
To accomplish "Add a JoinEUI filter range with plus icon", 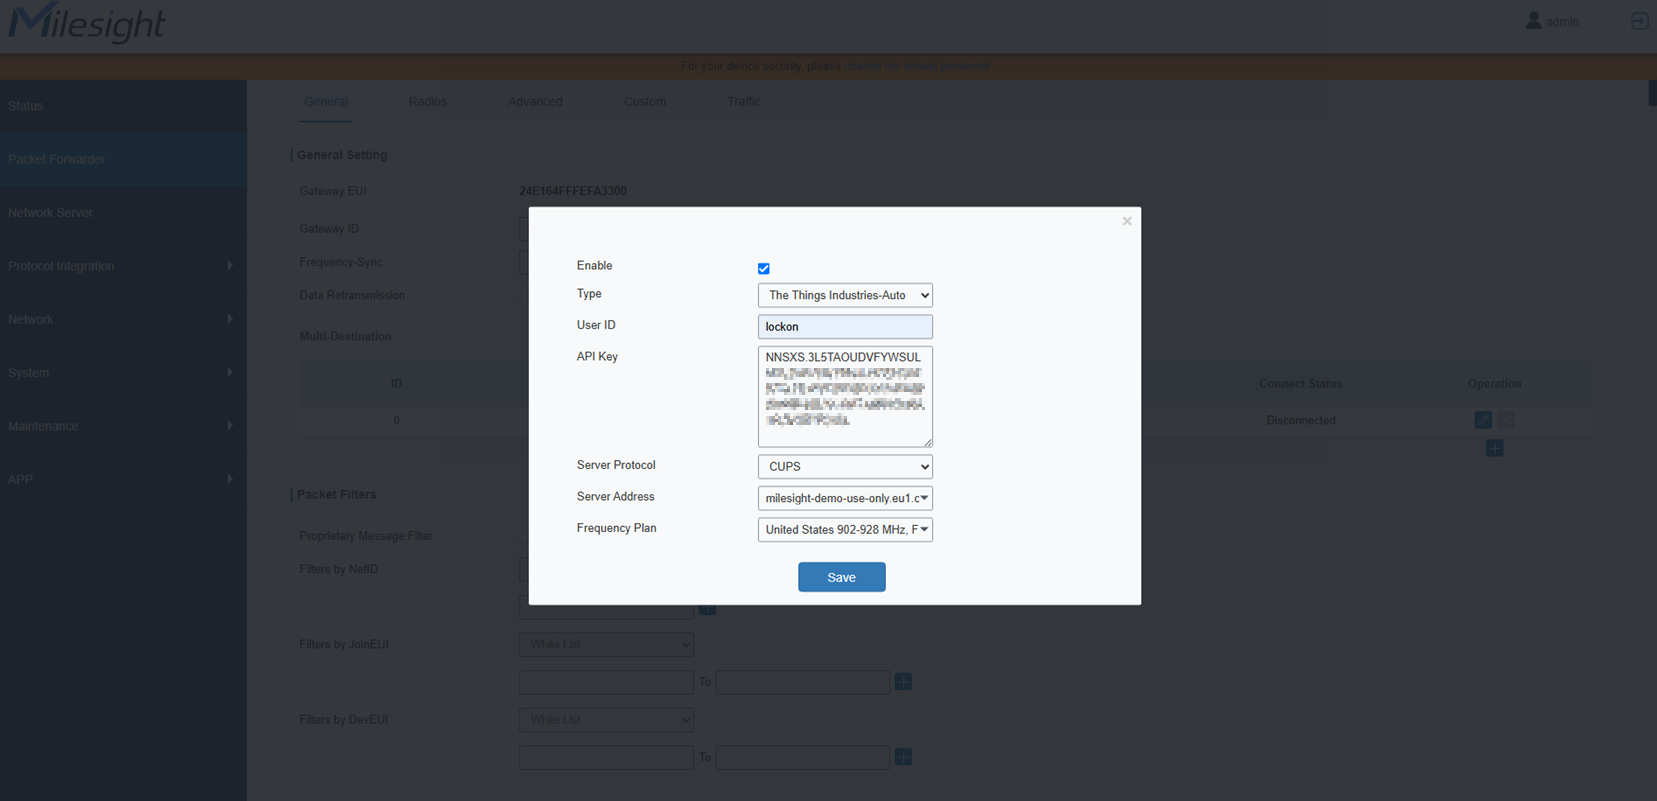I will (903, 682).
